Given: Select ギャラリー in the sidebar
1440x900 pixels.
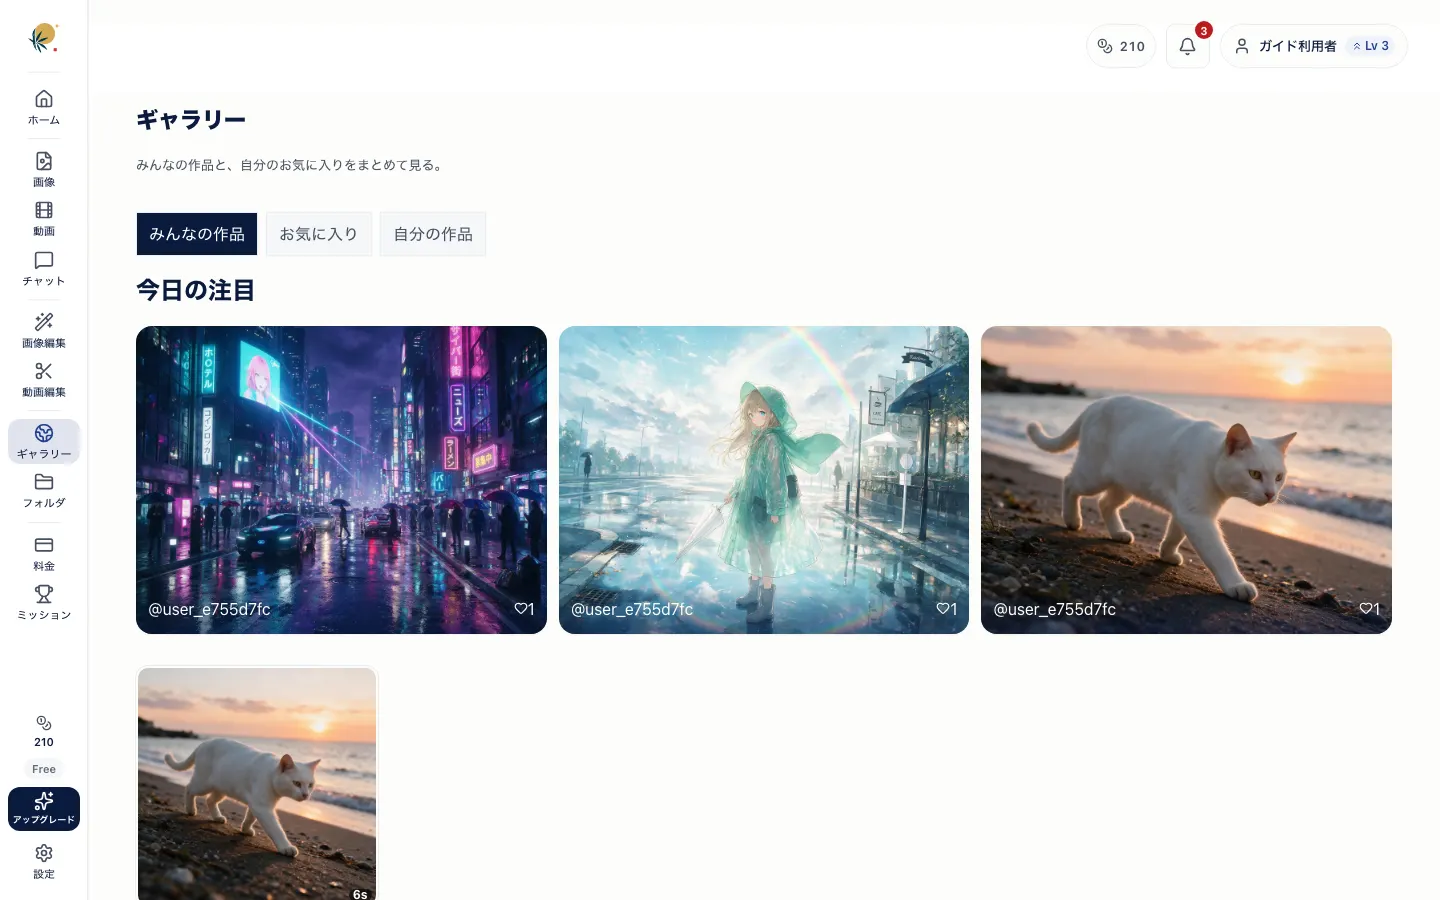Looking at the screenshot, I should [x=44, y=442].
